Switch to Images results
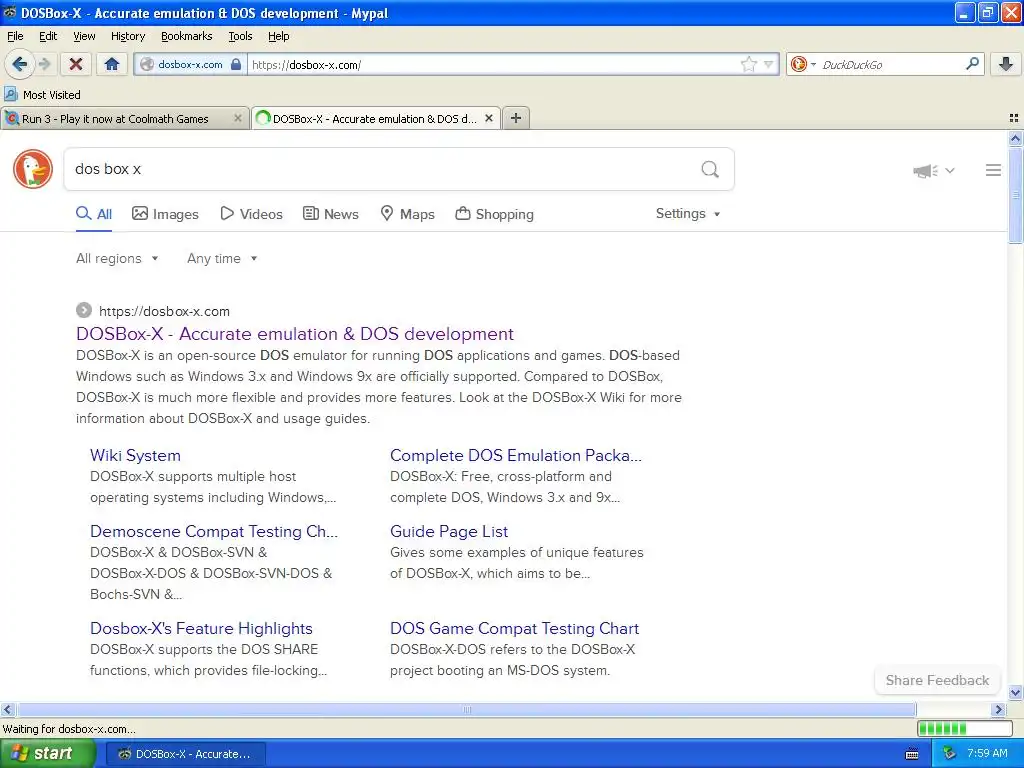Image resolution: width=1024 pixels, height=768 pixels. [165, 214]
